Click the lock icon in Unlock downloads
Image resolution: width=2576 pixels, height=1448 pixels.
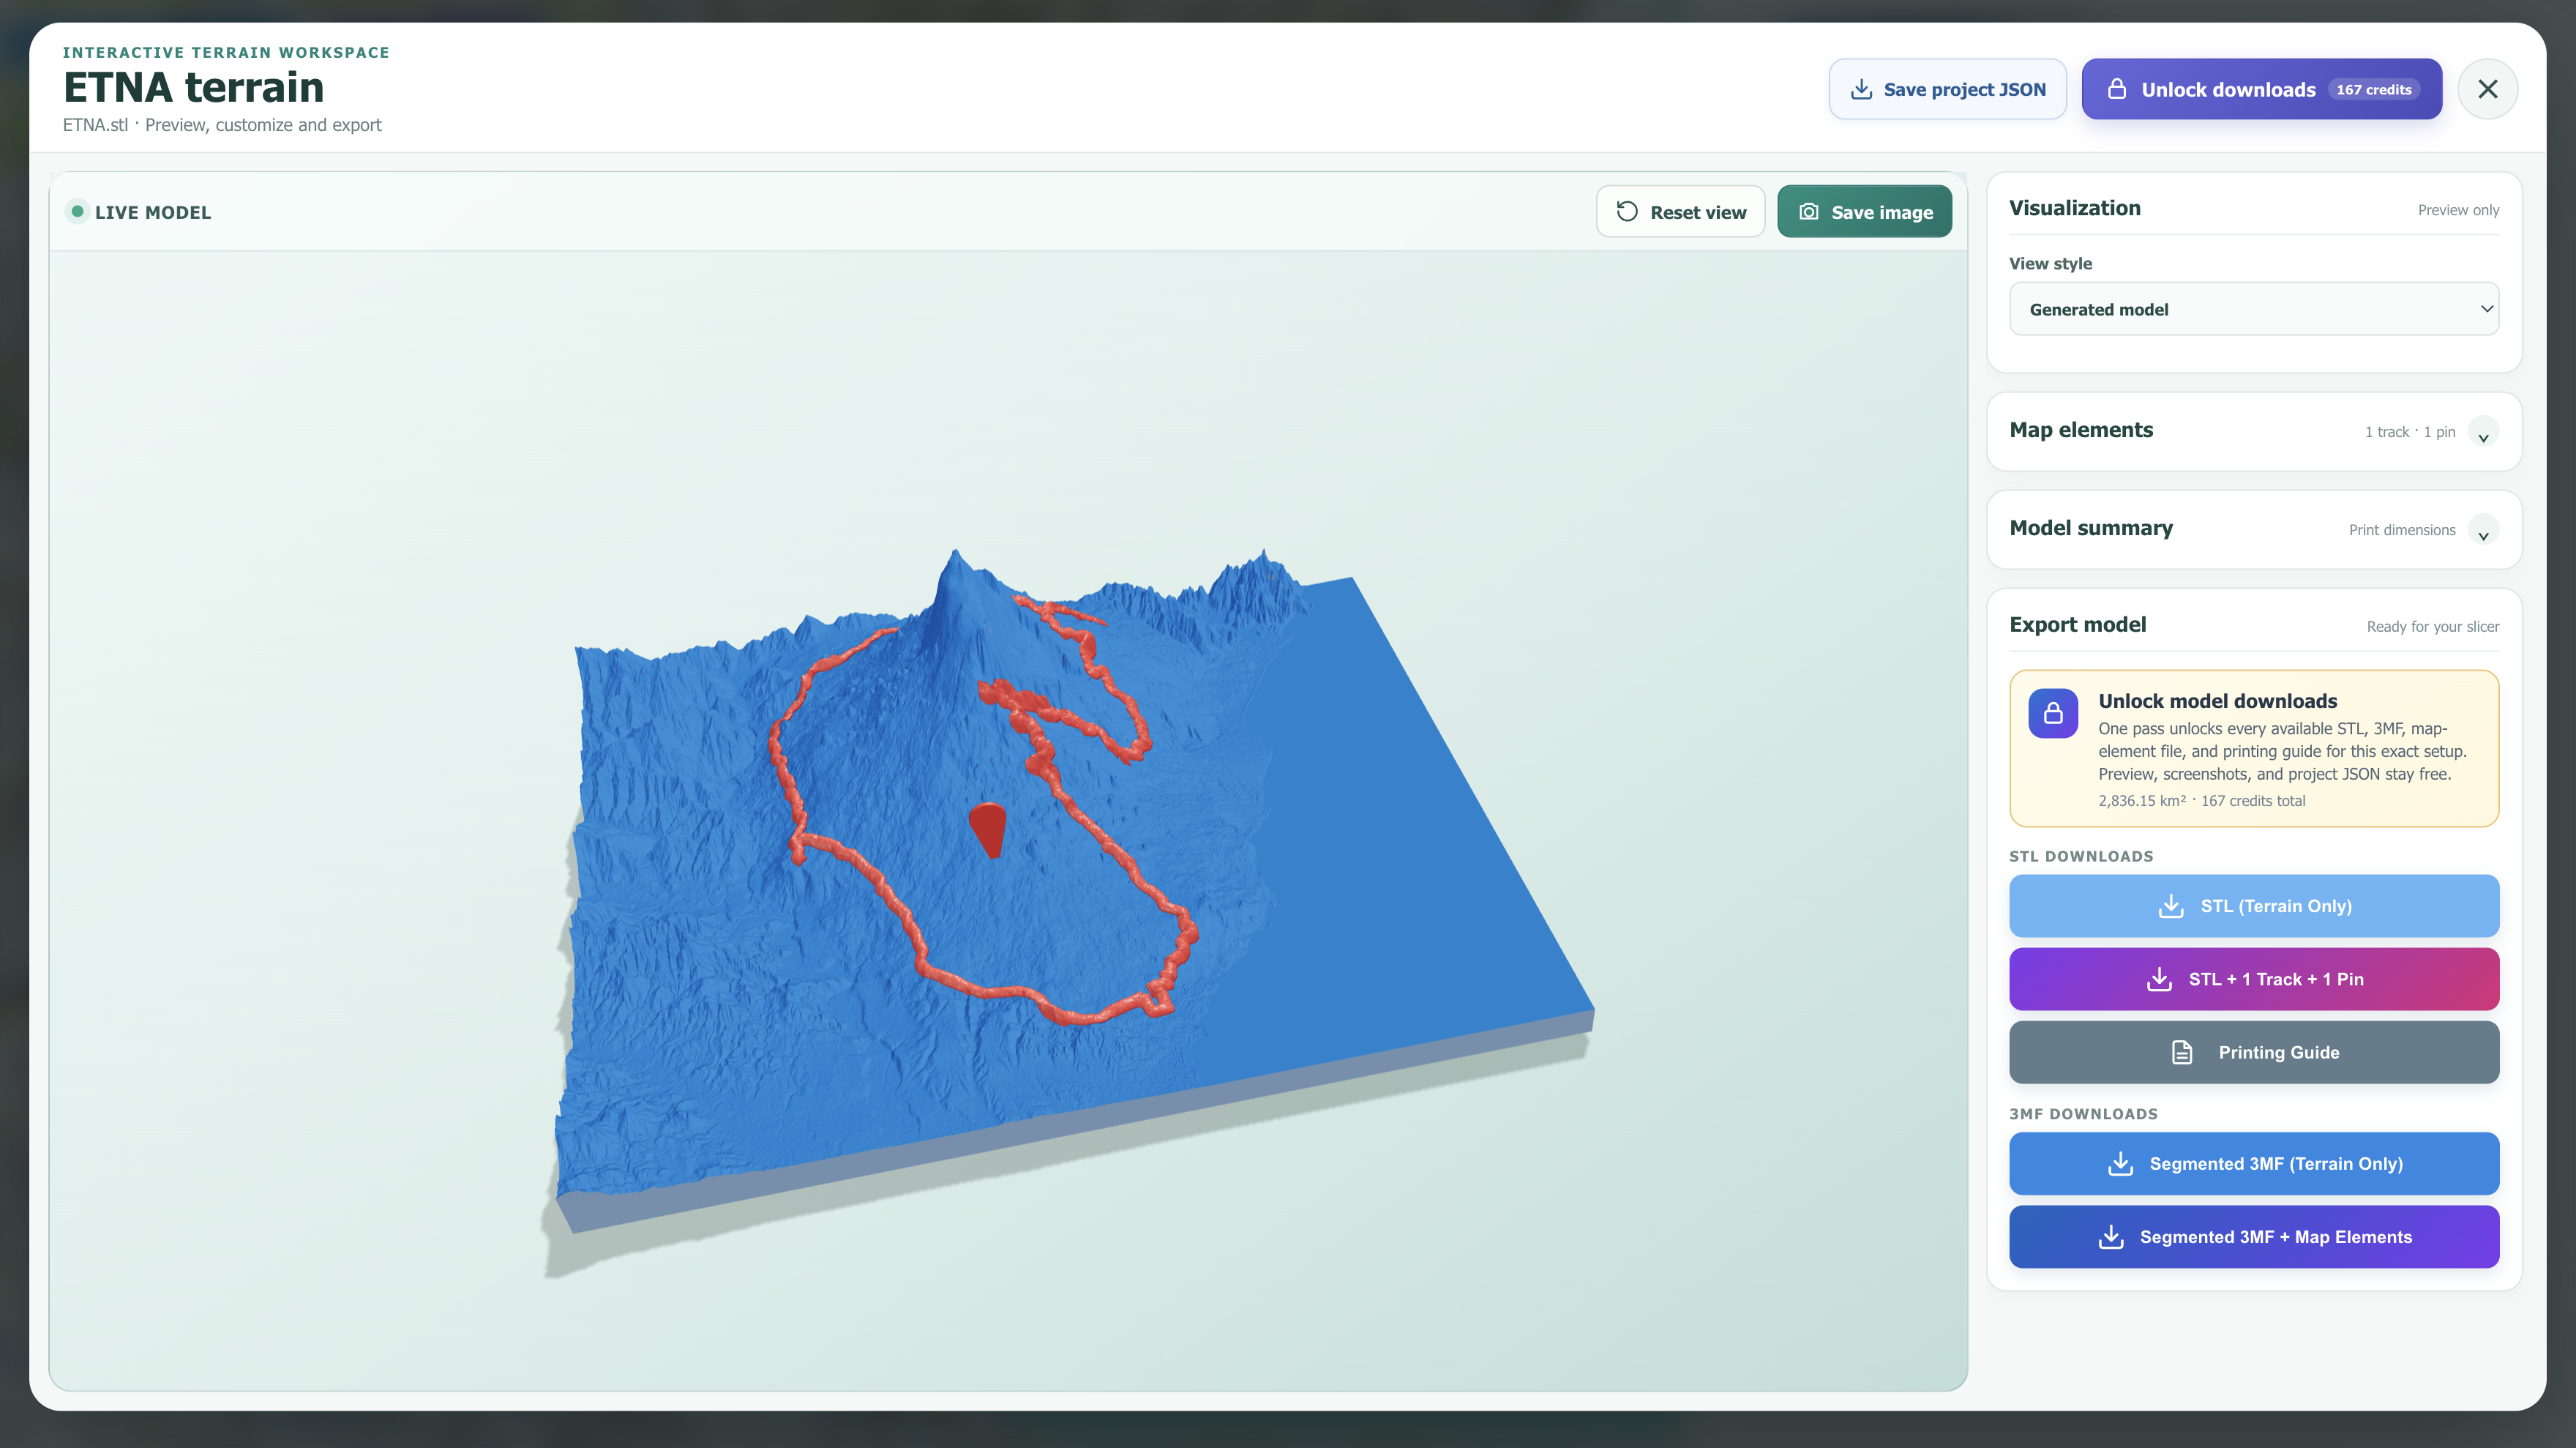pos(2117,89)
